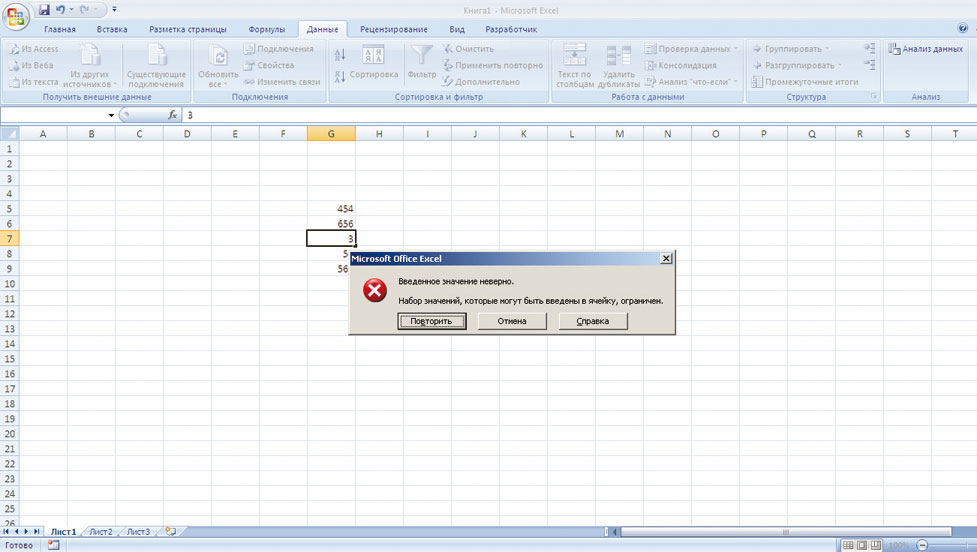Select column G header

(331, 133)
